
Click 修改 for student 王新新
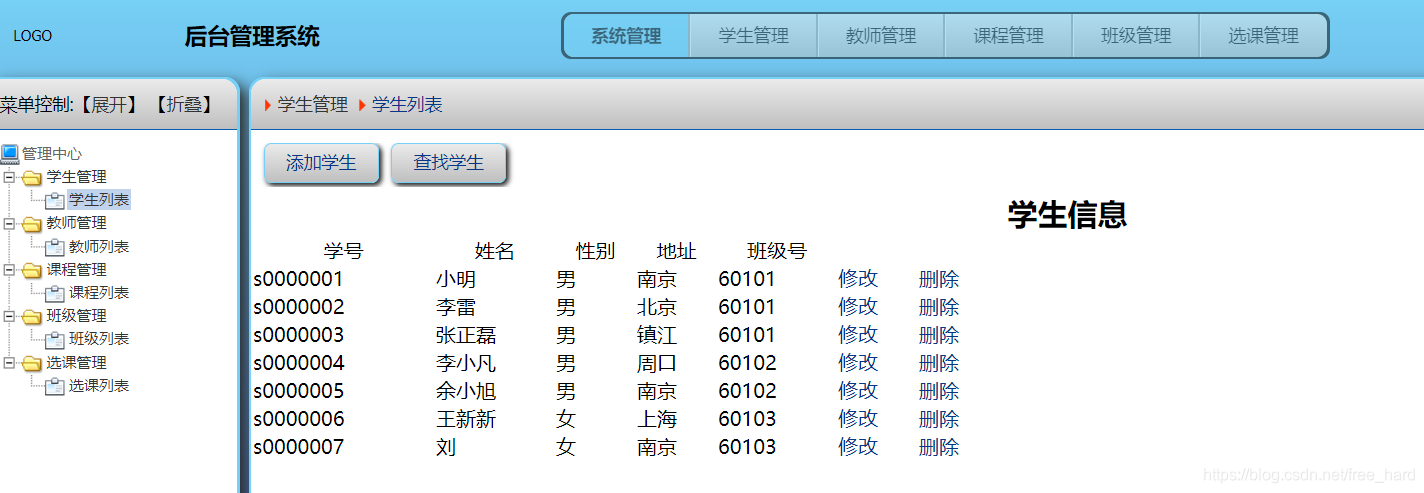(x=858, y=419)
